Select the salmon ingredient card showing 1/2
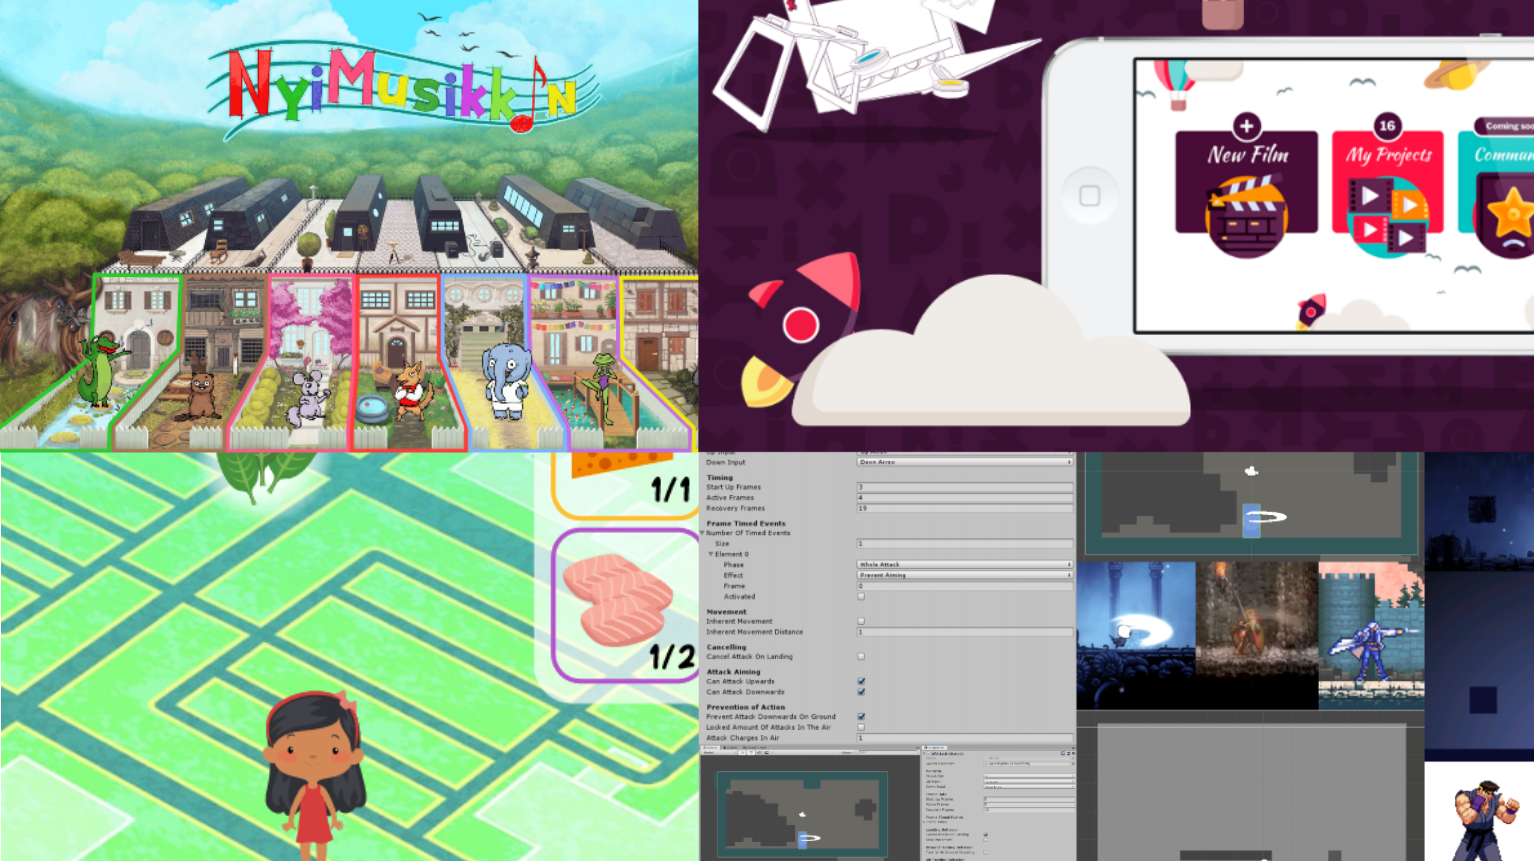 coord(627,605)
